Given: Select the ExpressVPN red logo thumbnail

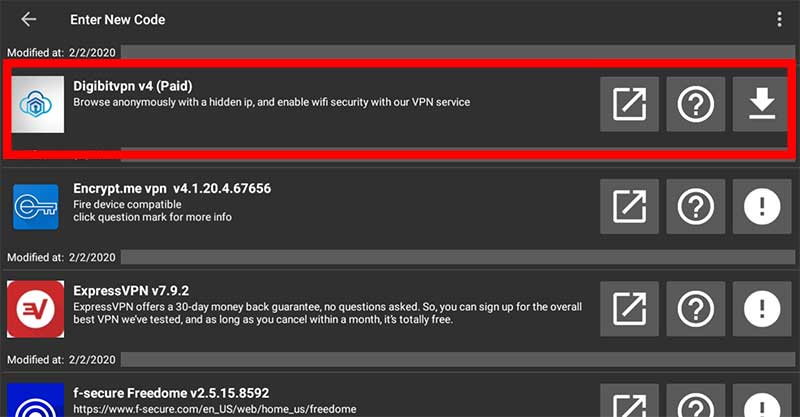Looking at the screenshot, I should [x=36, y=309].
